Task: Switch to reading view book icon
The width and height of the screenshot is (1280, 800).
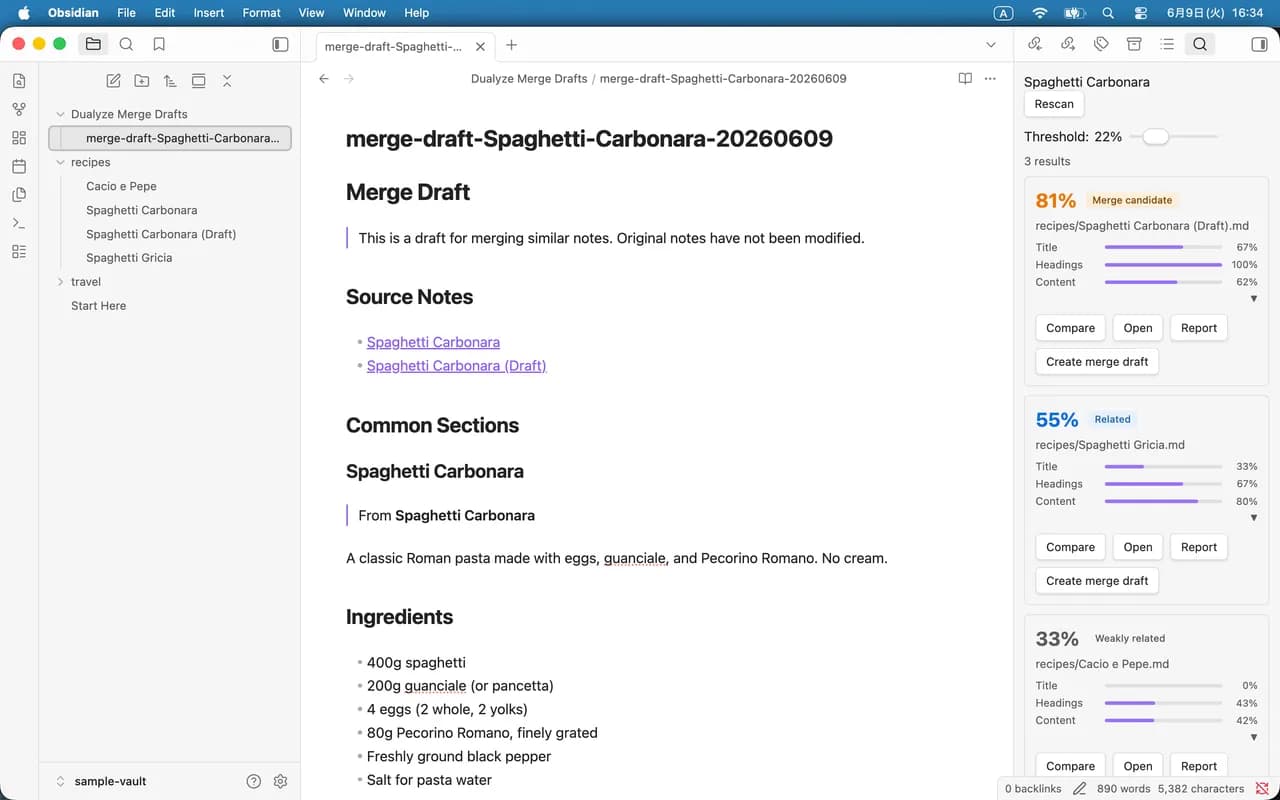Action: coord(965,78)
